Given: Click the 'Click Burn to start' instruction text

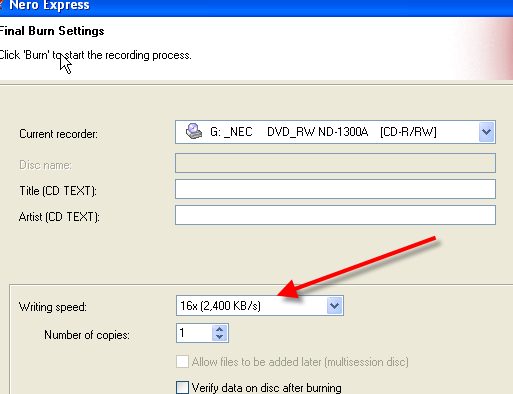Looking at the screenshot, I should [95, 55].
